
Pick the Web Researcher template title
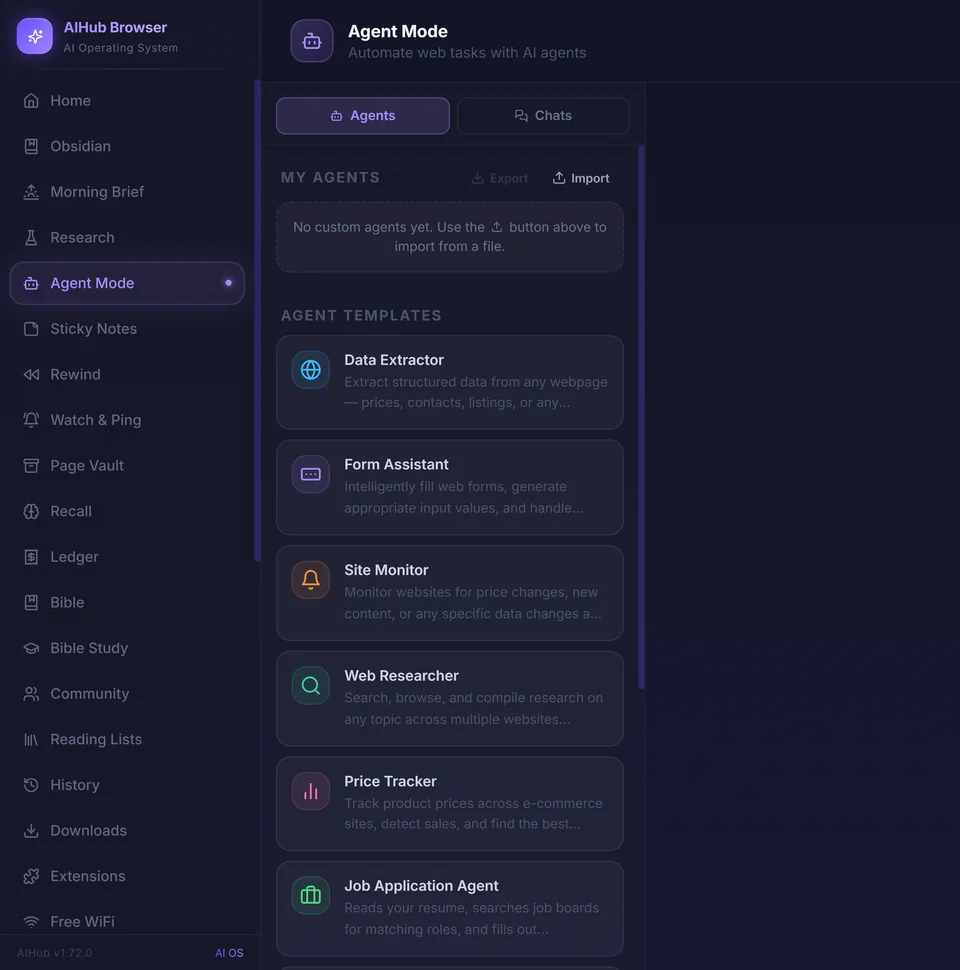coord(401,676)
